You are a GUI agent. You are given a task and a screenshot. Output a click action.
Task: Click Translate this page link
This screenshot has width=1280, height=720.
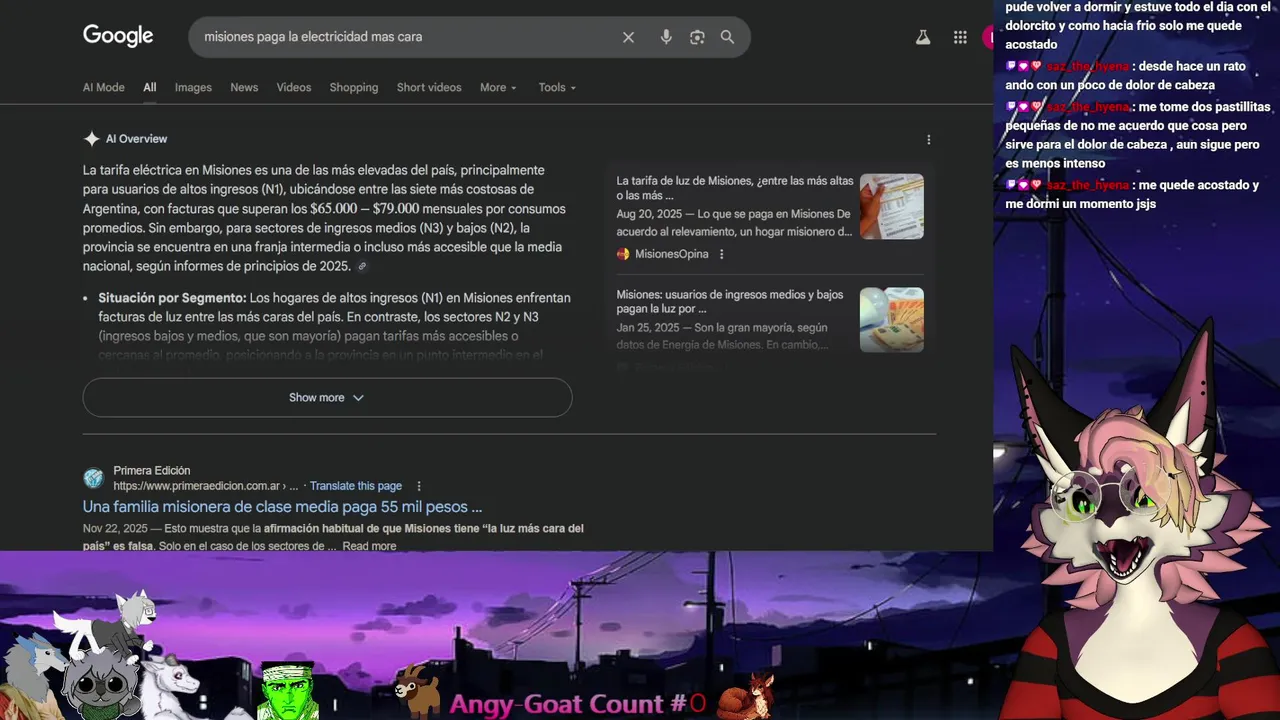[x=356, y=486]
